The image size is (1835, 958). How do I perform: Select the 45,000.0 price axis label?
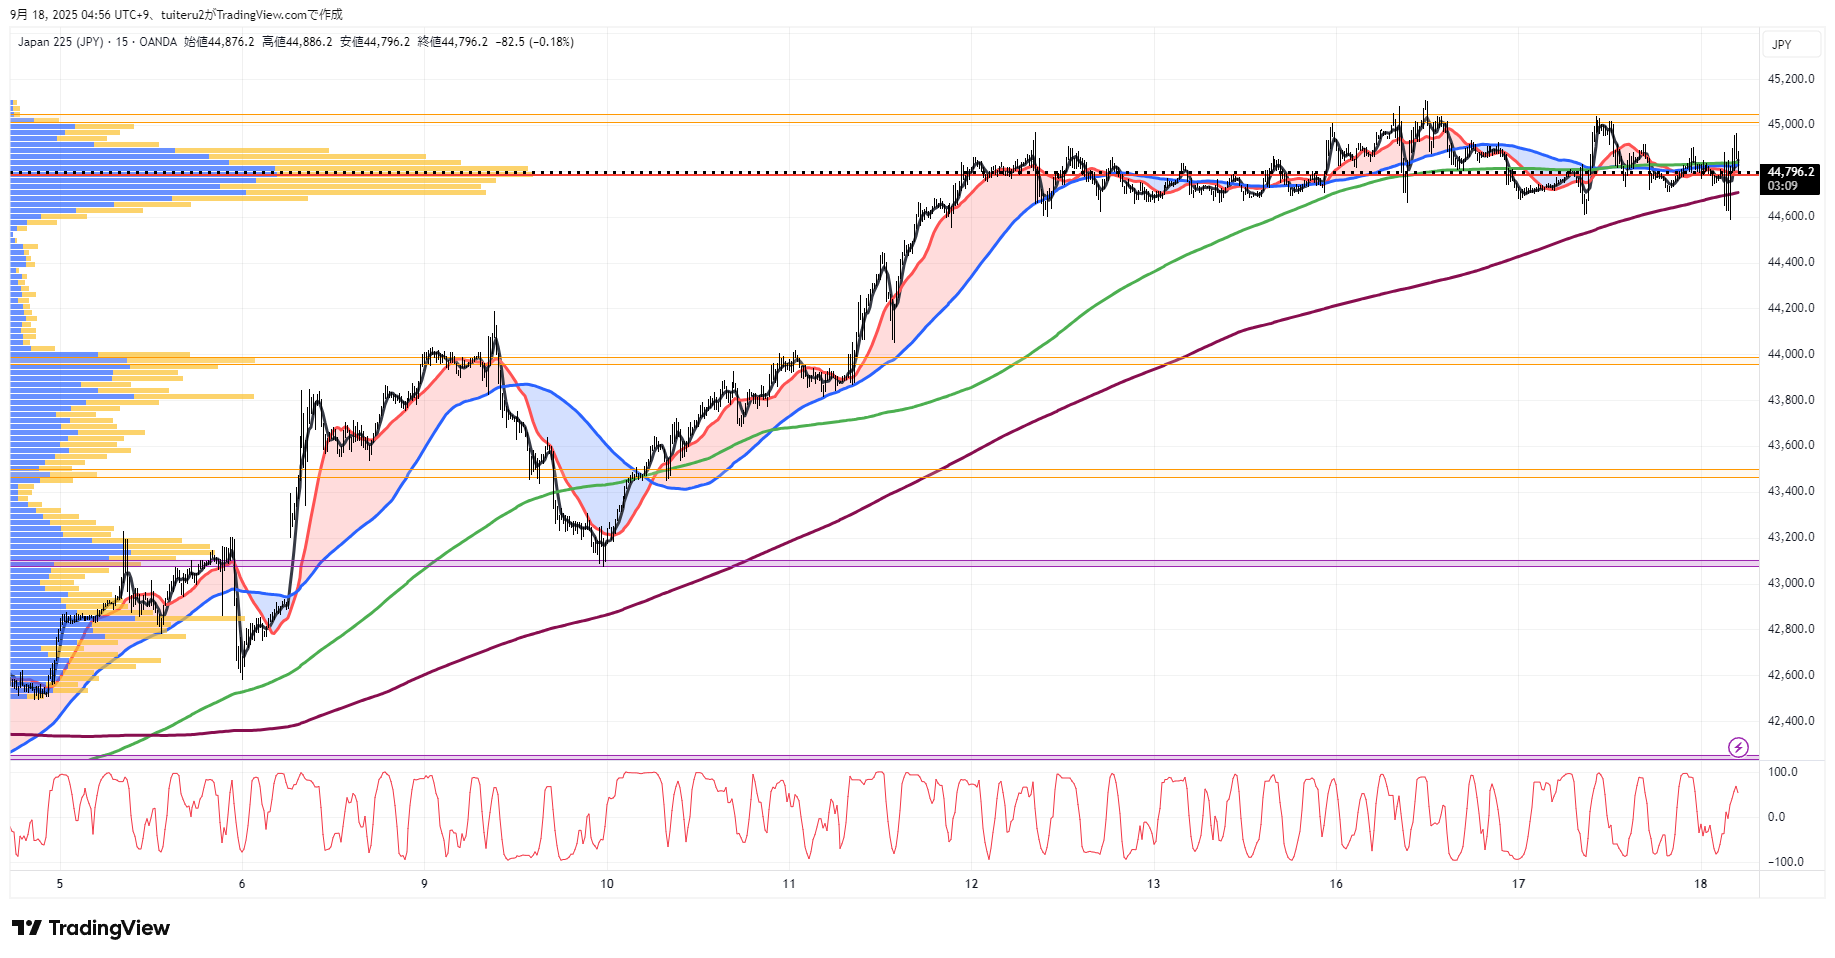click(x=1791, y=124)
